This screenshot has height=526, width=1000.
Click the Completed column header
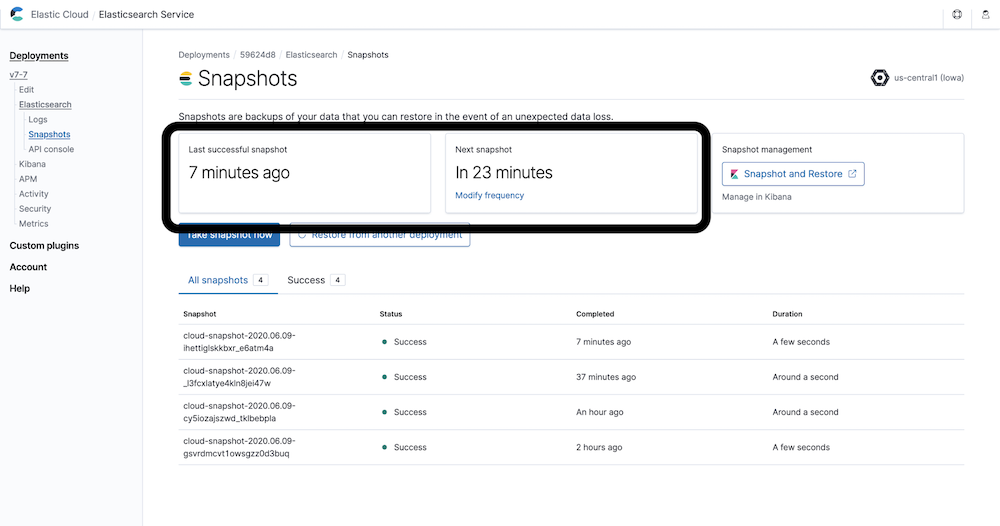tap(595, 314)
